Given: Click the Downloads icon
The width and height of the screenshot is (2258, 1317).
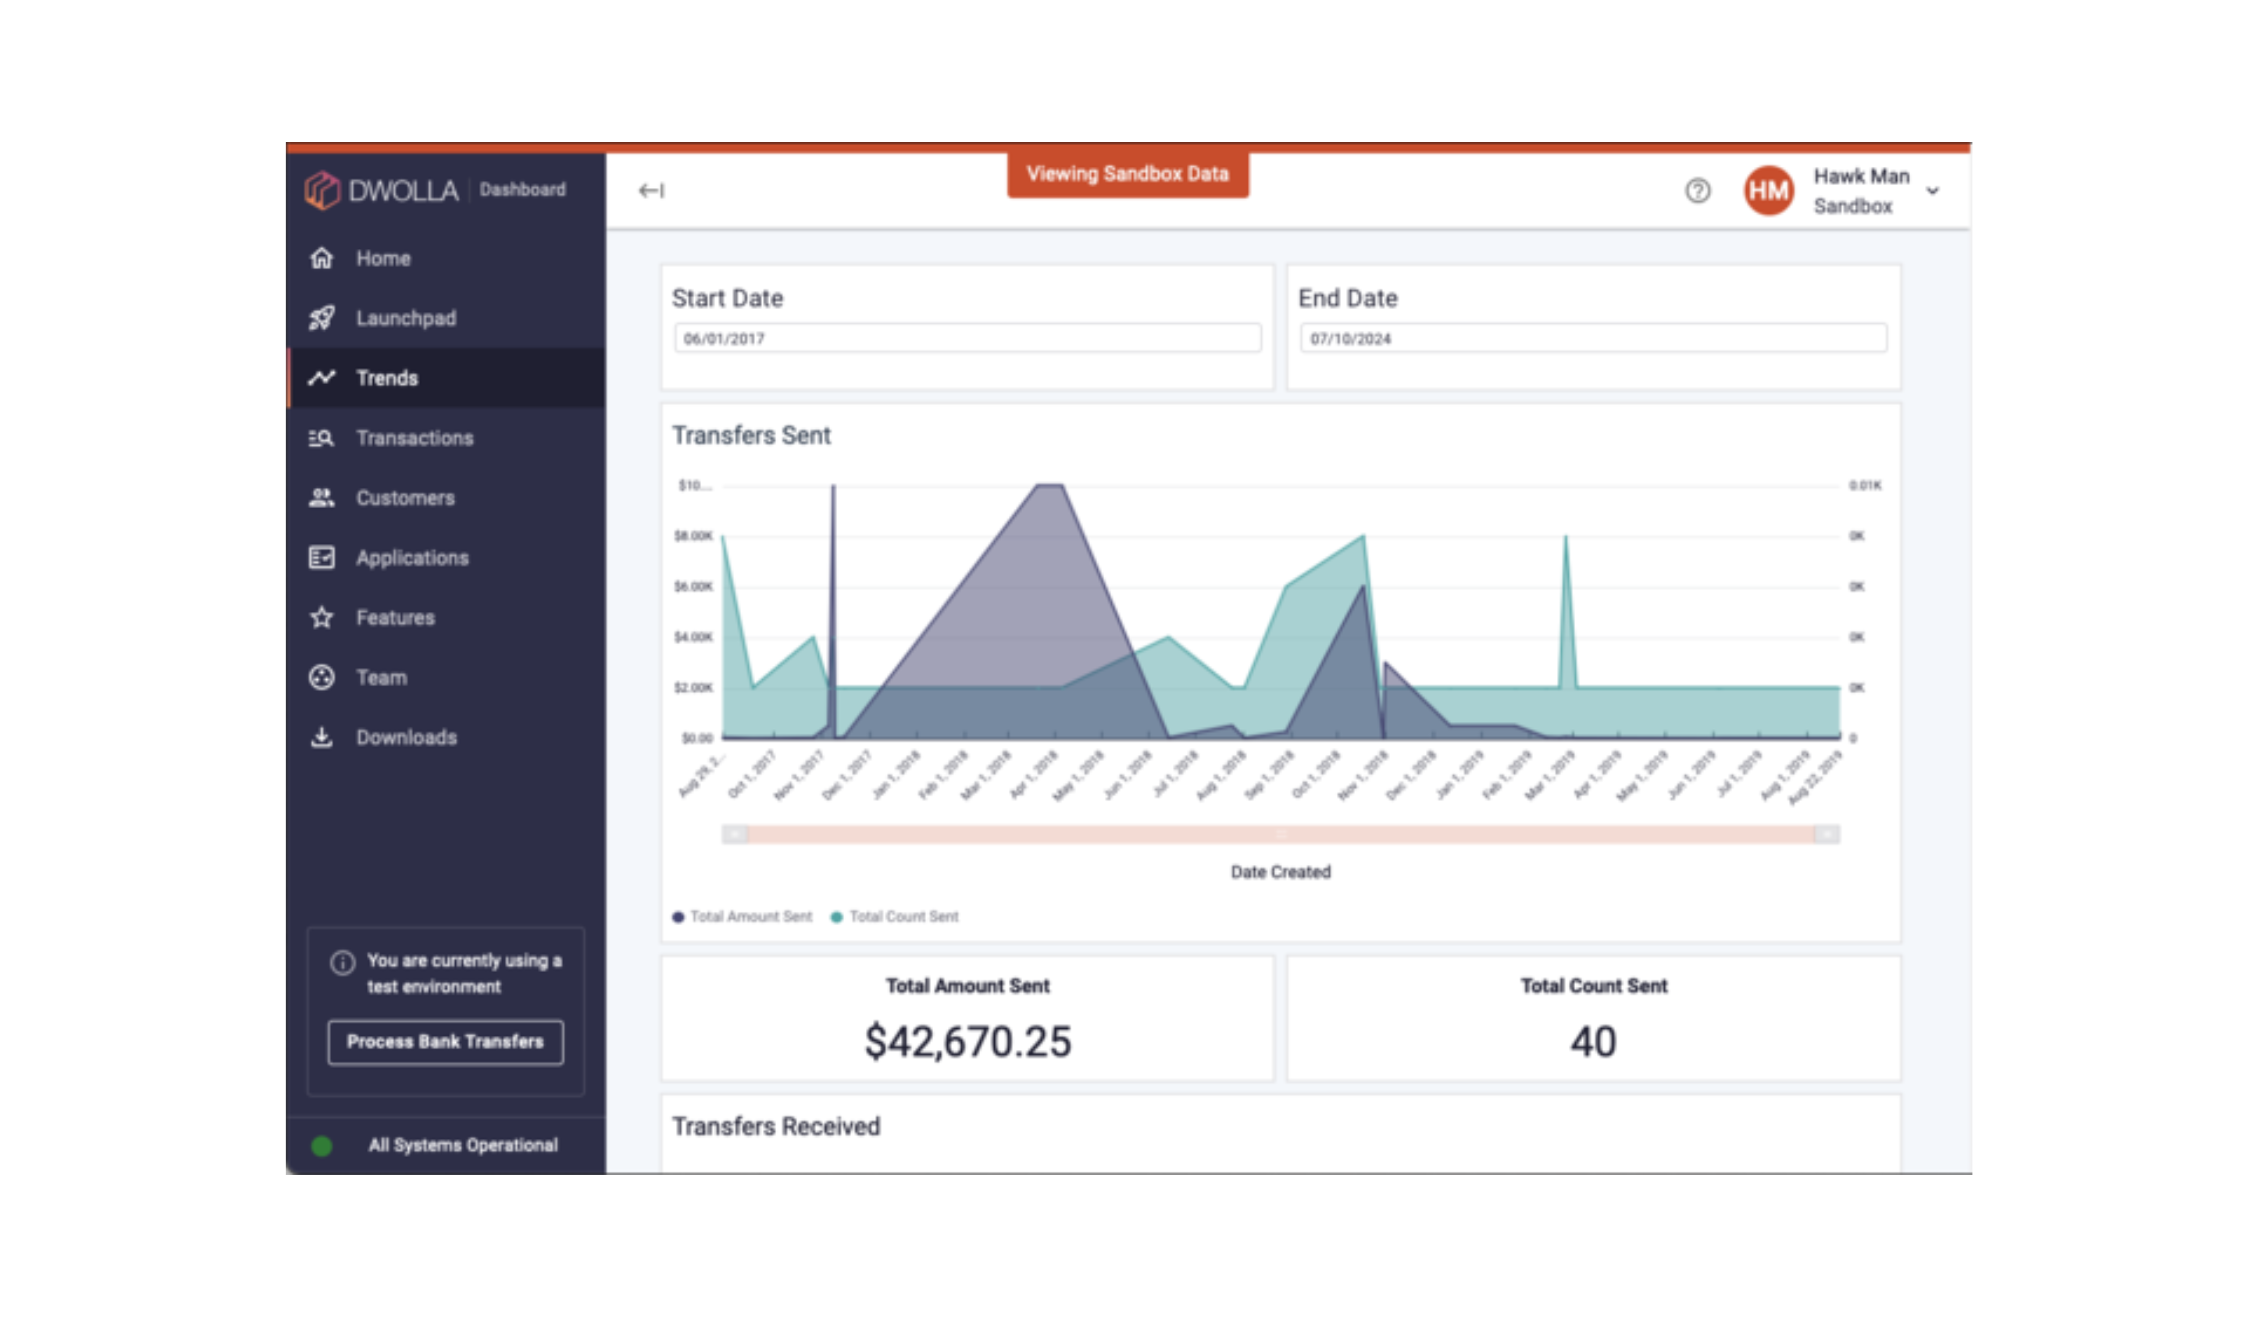Looking at the screenshot, I should click(321, 737).
